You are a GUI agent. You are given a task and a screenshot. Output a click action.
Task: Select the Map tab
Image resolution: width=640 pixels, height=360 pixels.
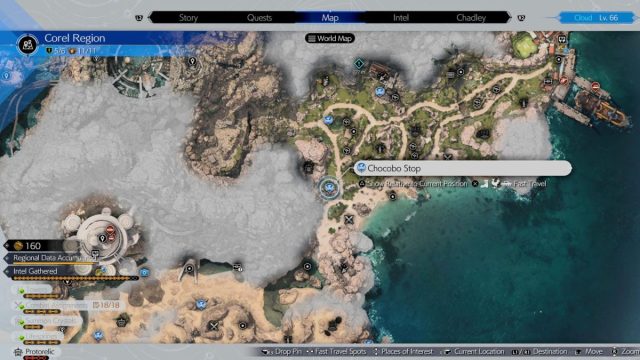330,18
